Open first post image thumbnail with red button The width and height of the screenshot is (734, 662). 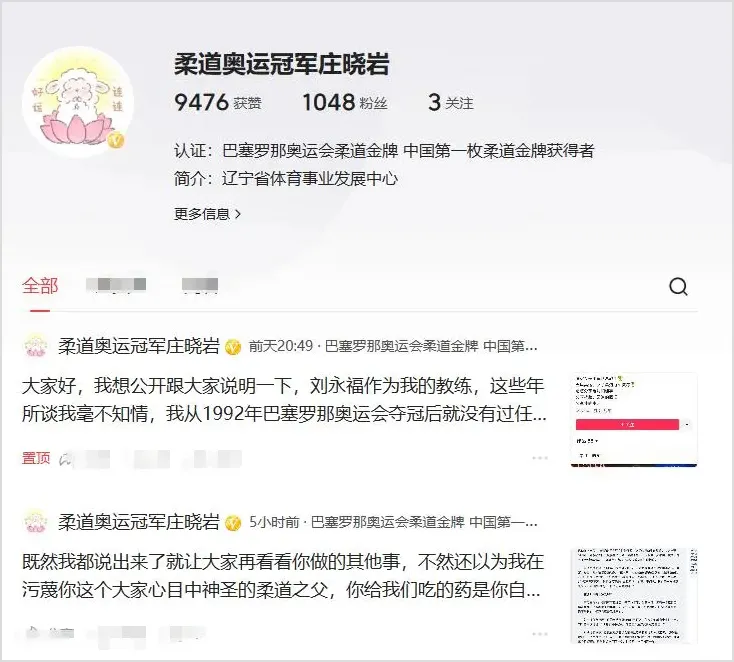(634, 419)
